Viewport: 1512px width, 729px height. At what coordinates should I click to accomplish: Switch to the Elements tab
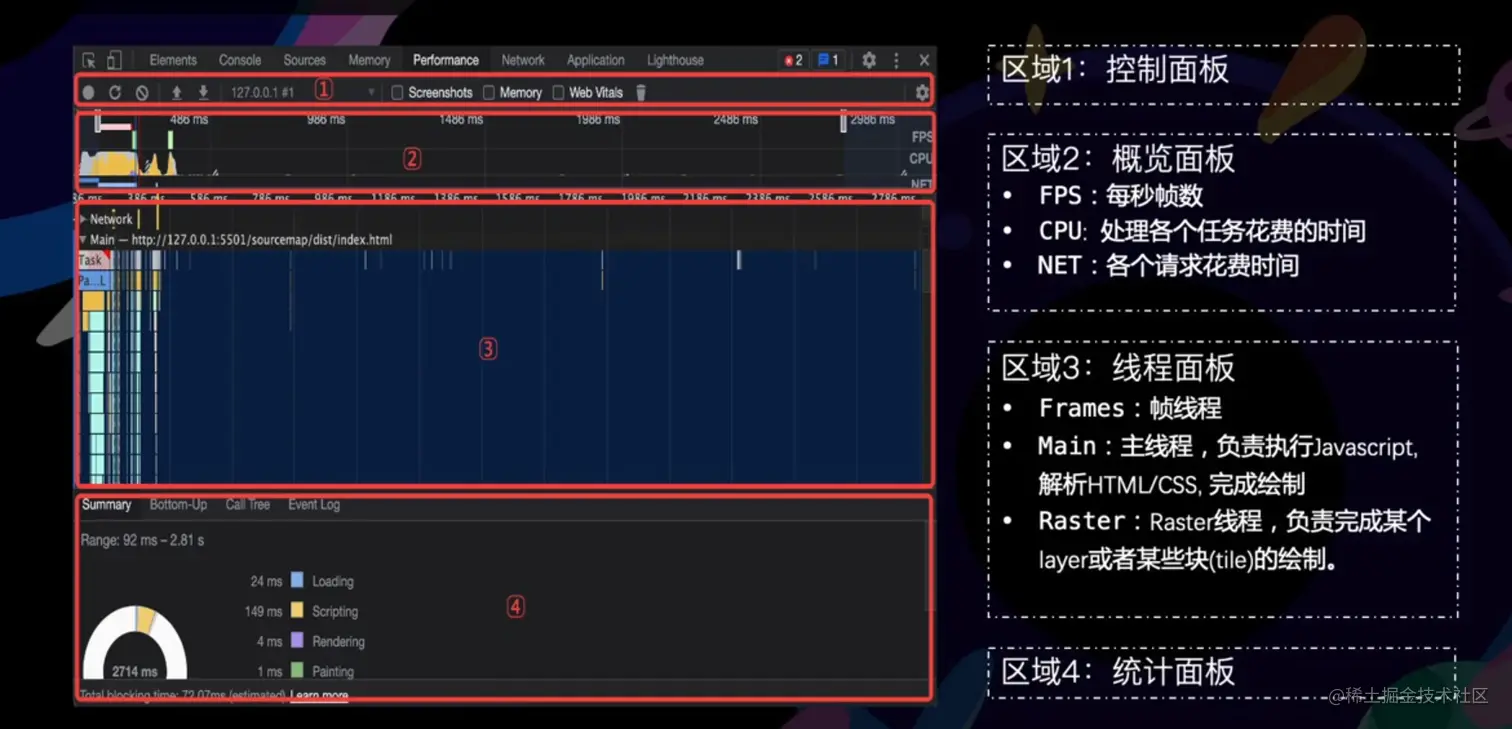(173, 60)
